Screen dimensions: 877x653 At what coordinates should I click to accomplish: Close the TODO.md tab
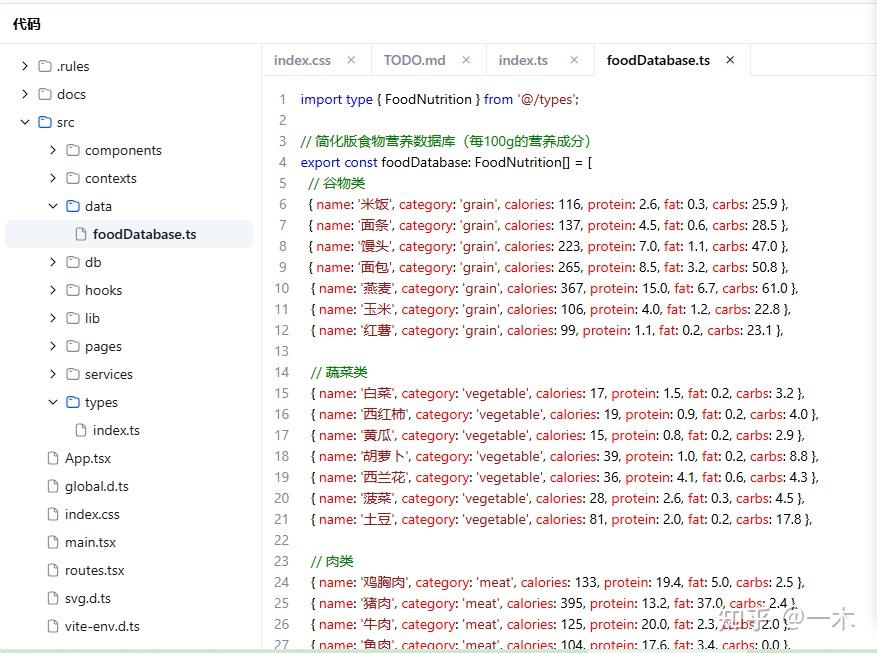point(465,60)
